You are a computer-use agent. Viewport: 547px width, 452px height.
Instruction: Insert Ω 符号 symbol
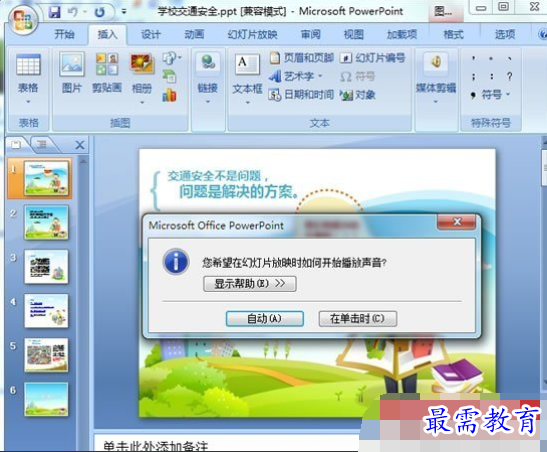(357, 76)
